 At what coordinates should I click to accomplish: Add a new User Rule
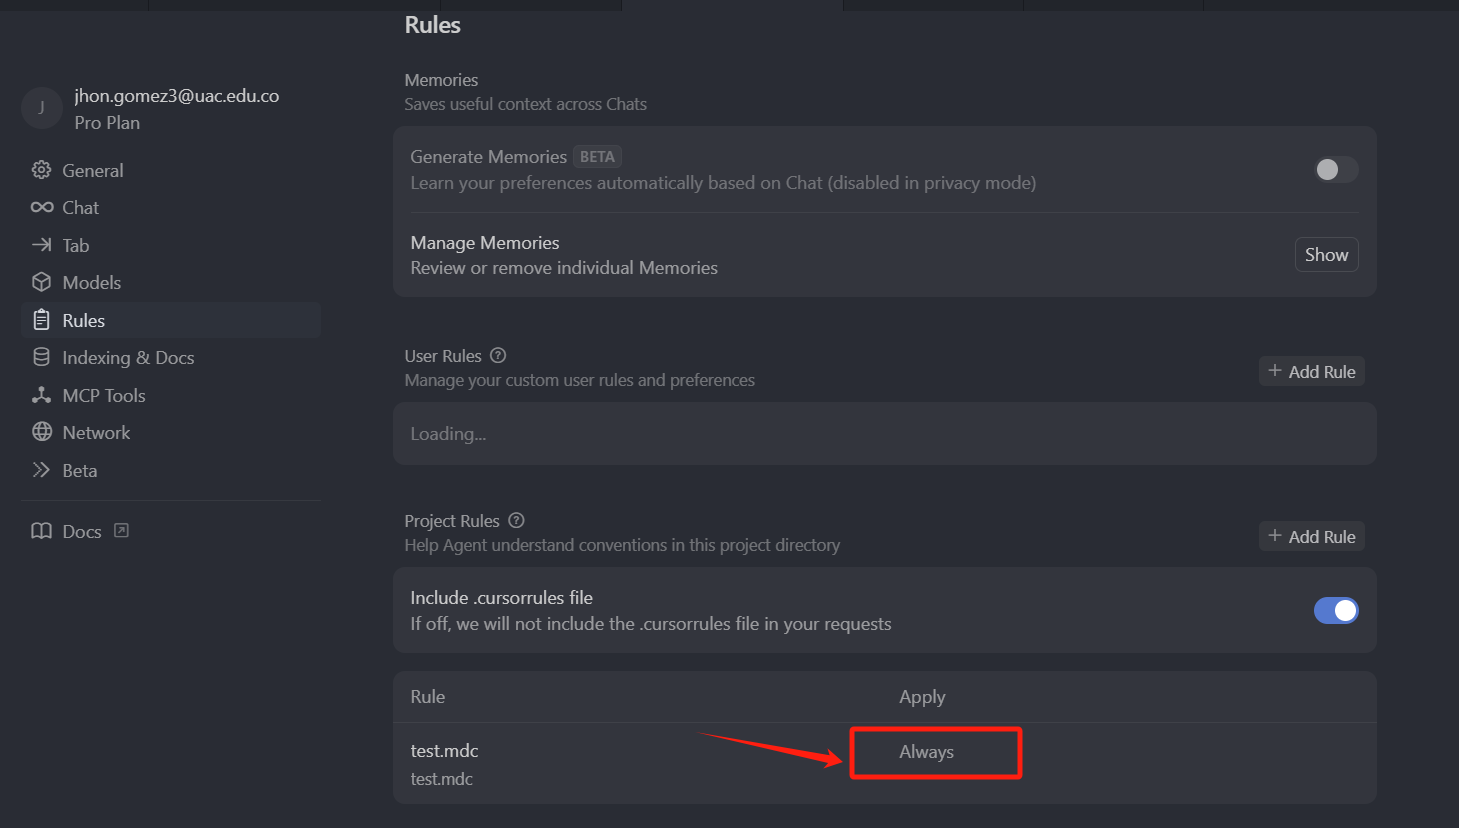coord(1311,371)
